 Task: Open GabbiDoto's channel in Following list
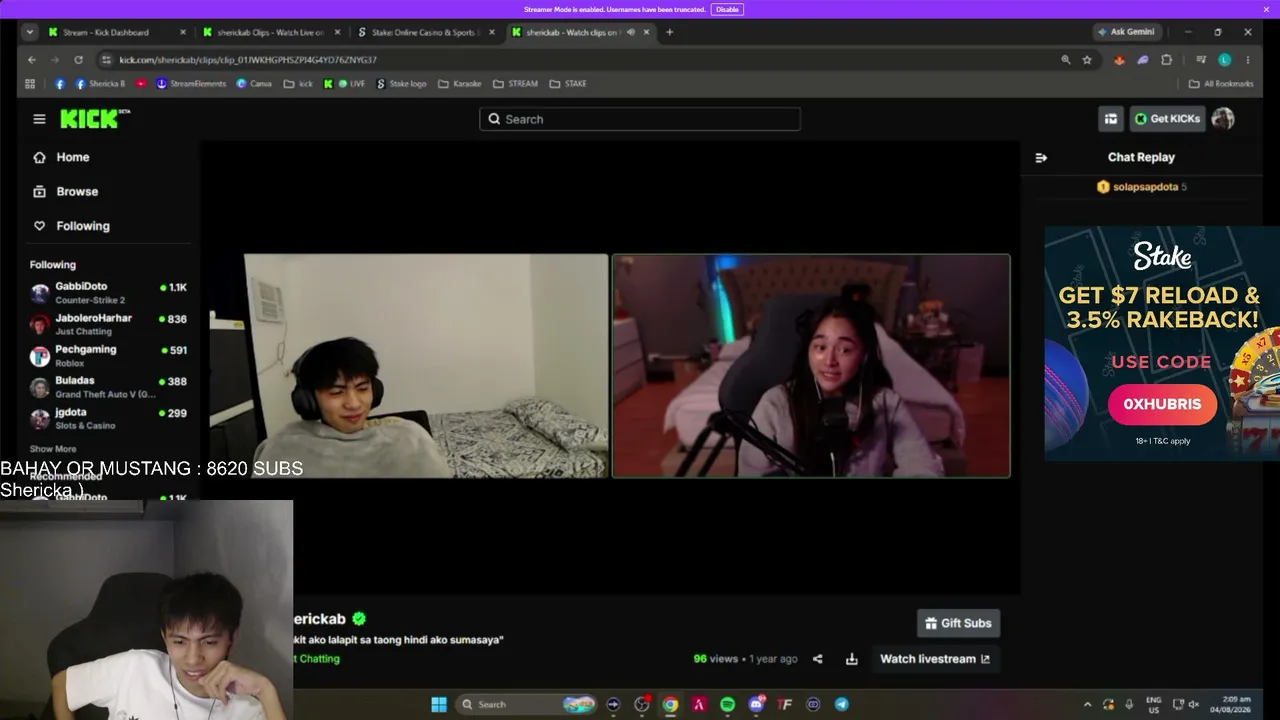coord(108,293)
